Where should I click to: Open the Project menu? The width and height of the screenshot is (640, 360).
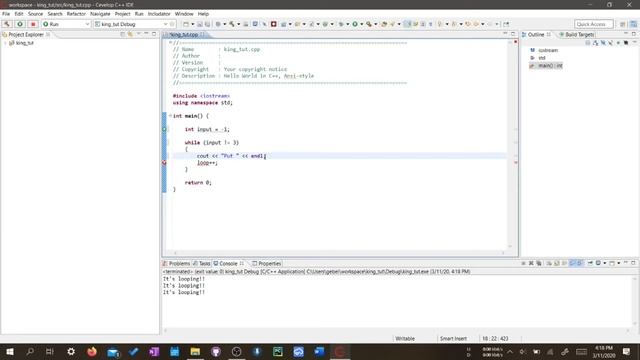pos(122,14)
